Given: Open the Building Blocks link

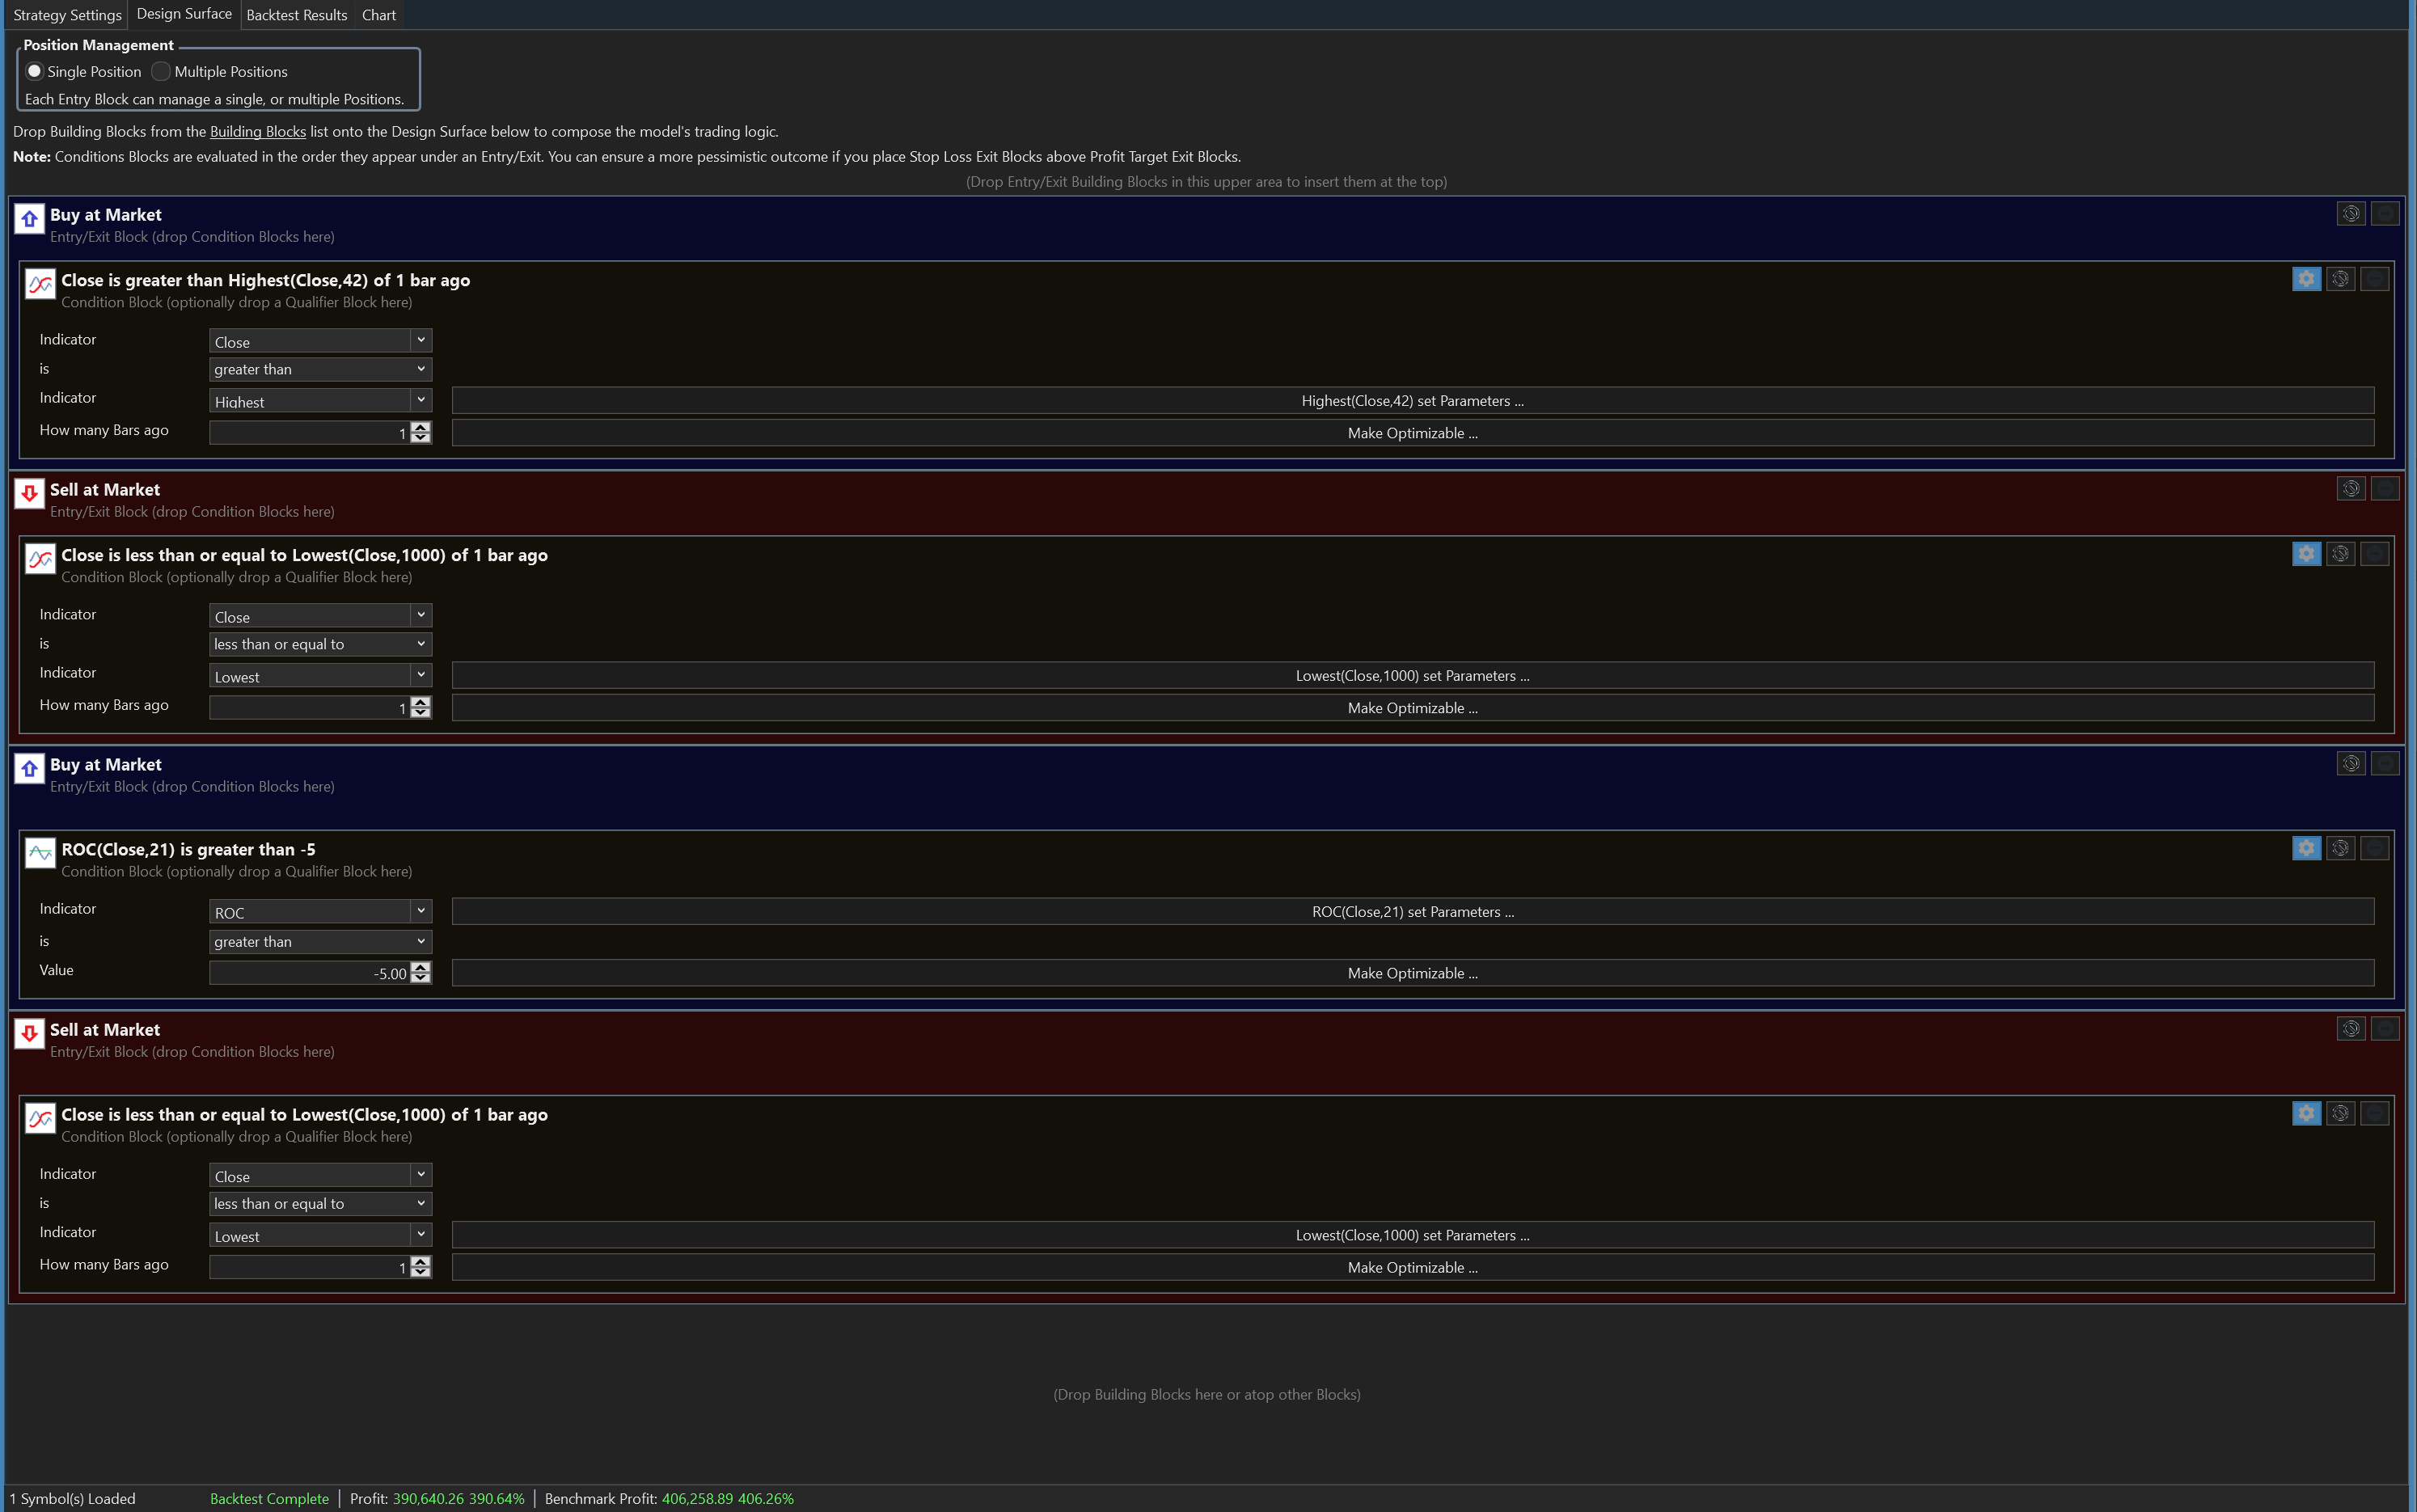Looking at the screenshot, I should tap(257, 131).
